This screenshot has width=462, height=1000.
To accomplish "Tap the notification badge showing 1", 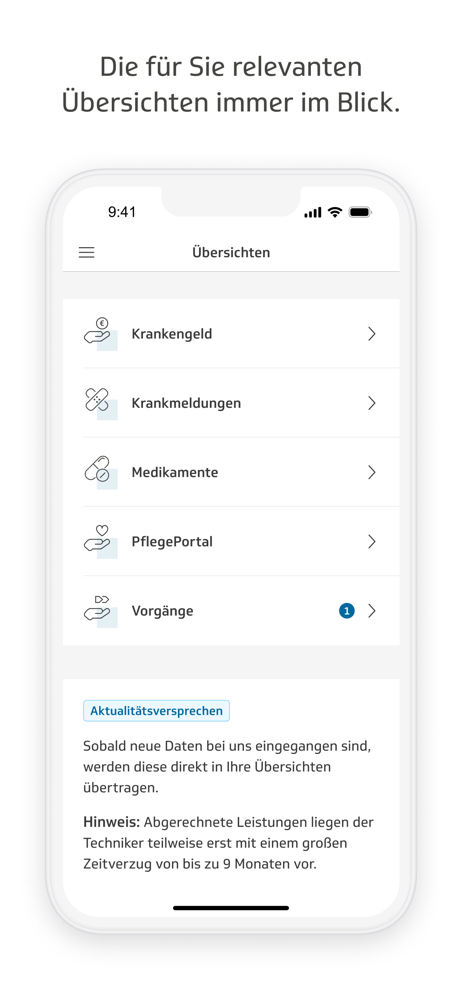I will [346, 611].
